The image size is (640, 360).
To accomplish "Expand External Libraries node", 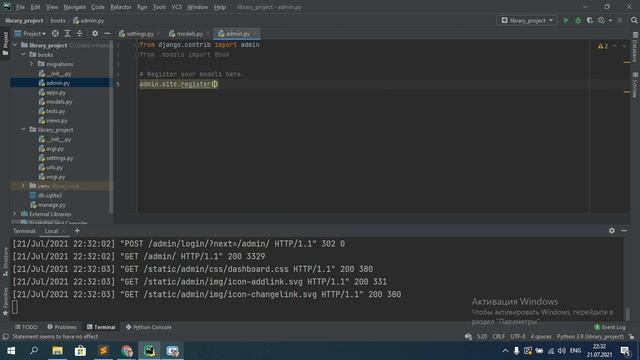I will click(x=16, y=213).
